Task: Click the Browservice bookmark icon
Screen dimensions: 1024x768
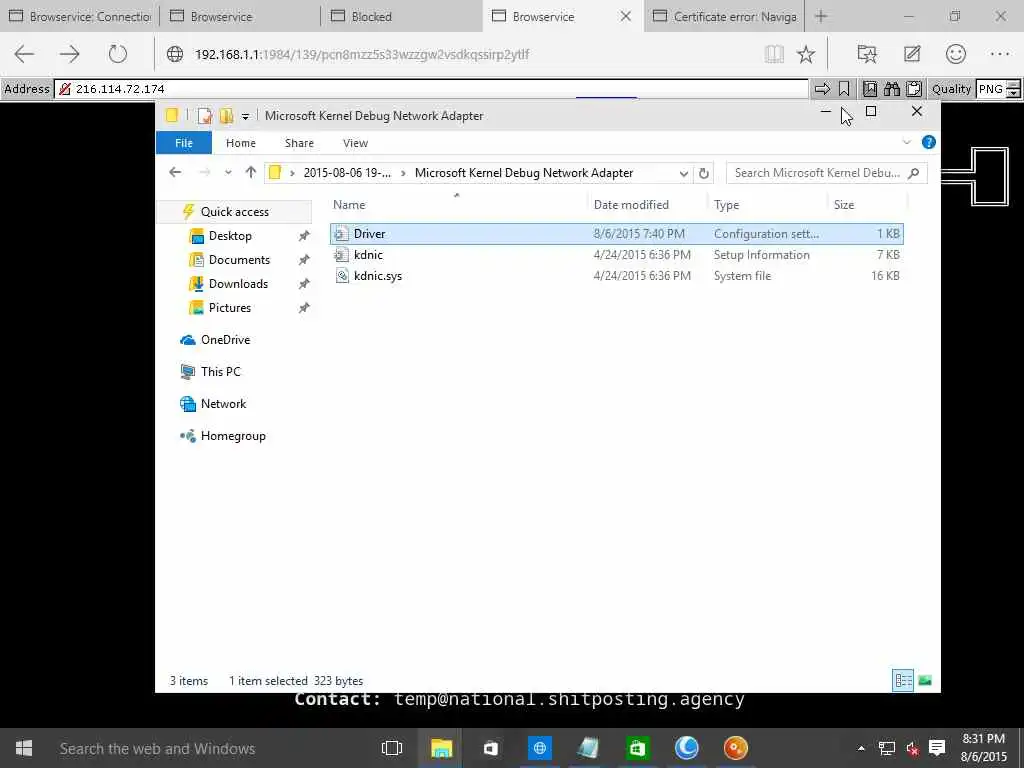Action: (x=844, y=89)
